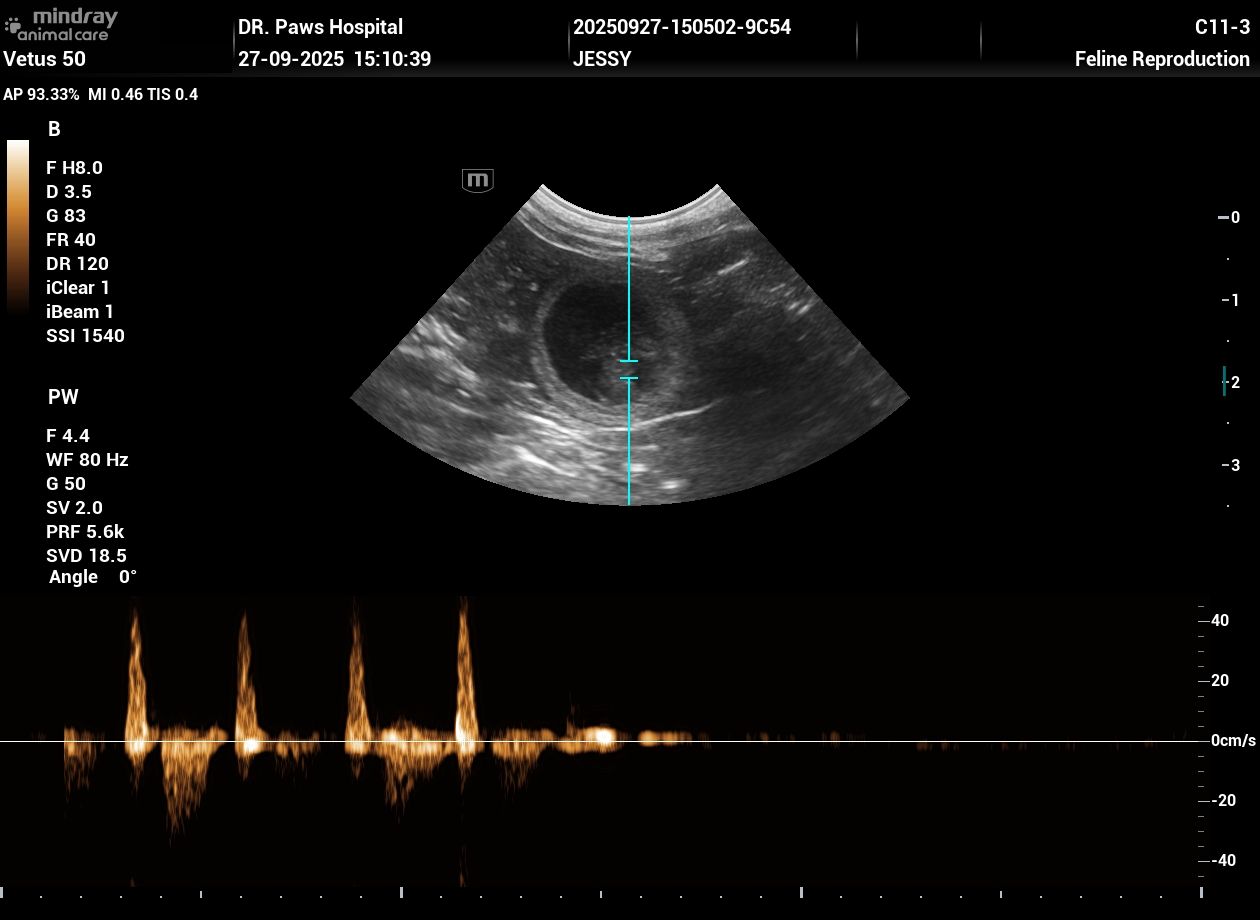Click the WF 80 Hz wall filter value

[x=87, y=460]
